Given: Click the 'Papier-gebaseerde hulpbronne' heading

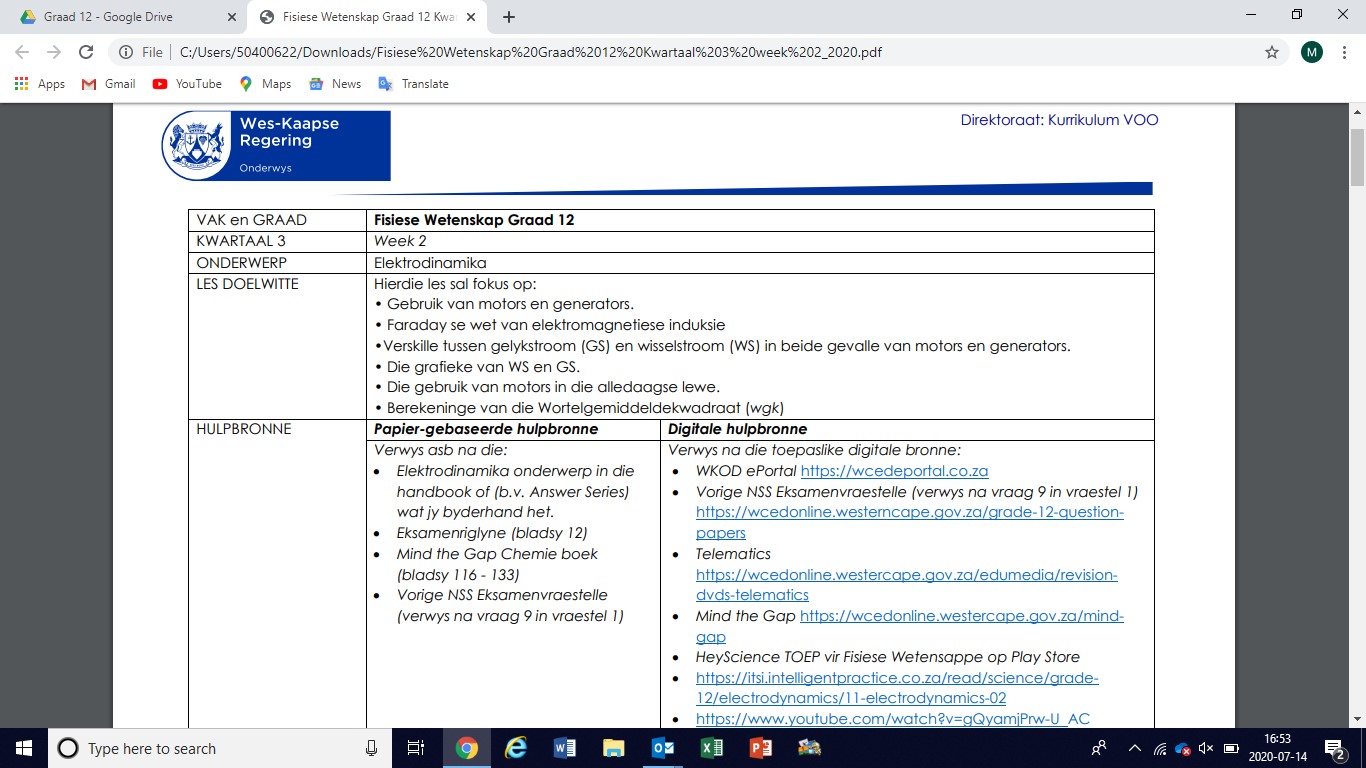Looking at the screenshot, I should point(486,429).
